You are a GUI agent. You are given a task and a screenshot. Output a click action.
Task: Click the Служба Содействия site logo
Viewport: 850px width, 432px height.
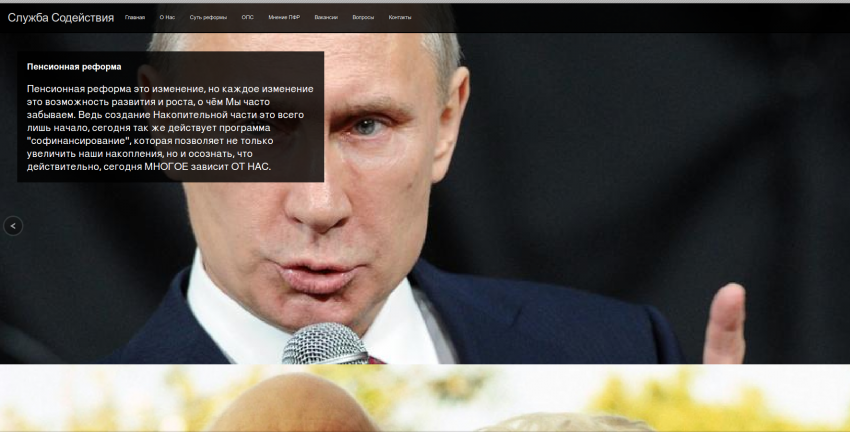(x=60, y=18)
